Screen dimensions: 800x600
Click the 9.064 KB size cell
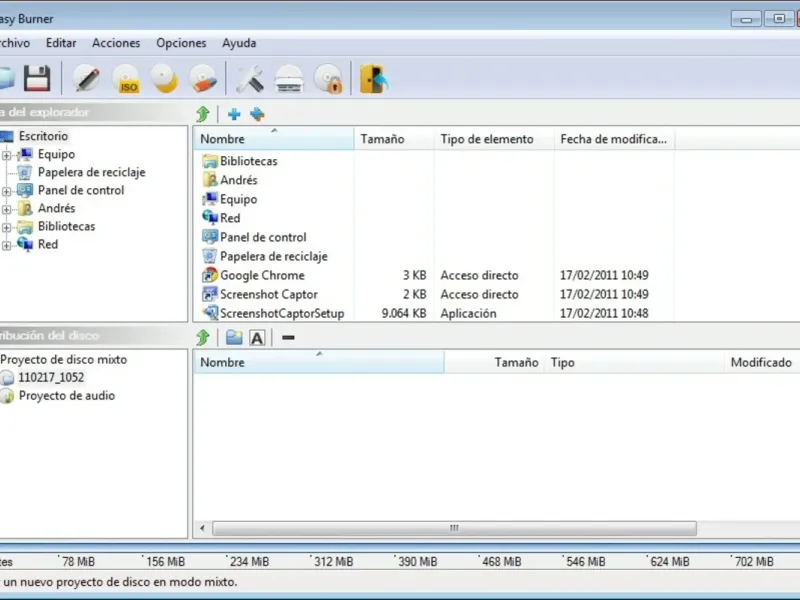click(404, 313)
